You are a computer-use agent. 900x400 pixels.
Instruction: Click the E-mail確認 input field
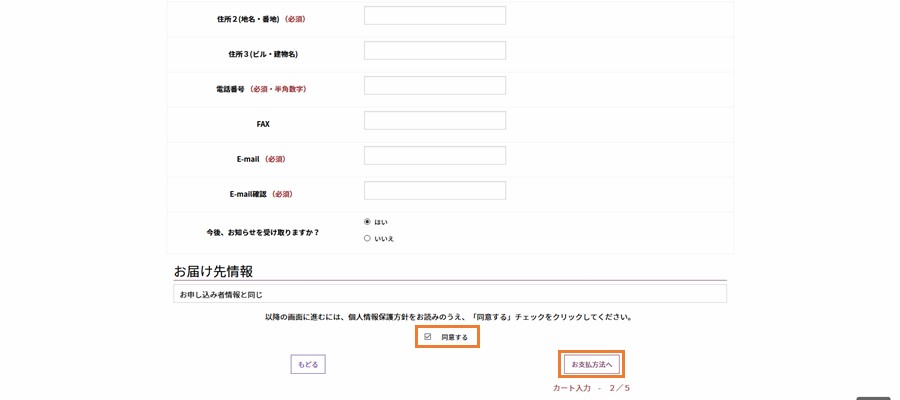click(435, 191)
